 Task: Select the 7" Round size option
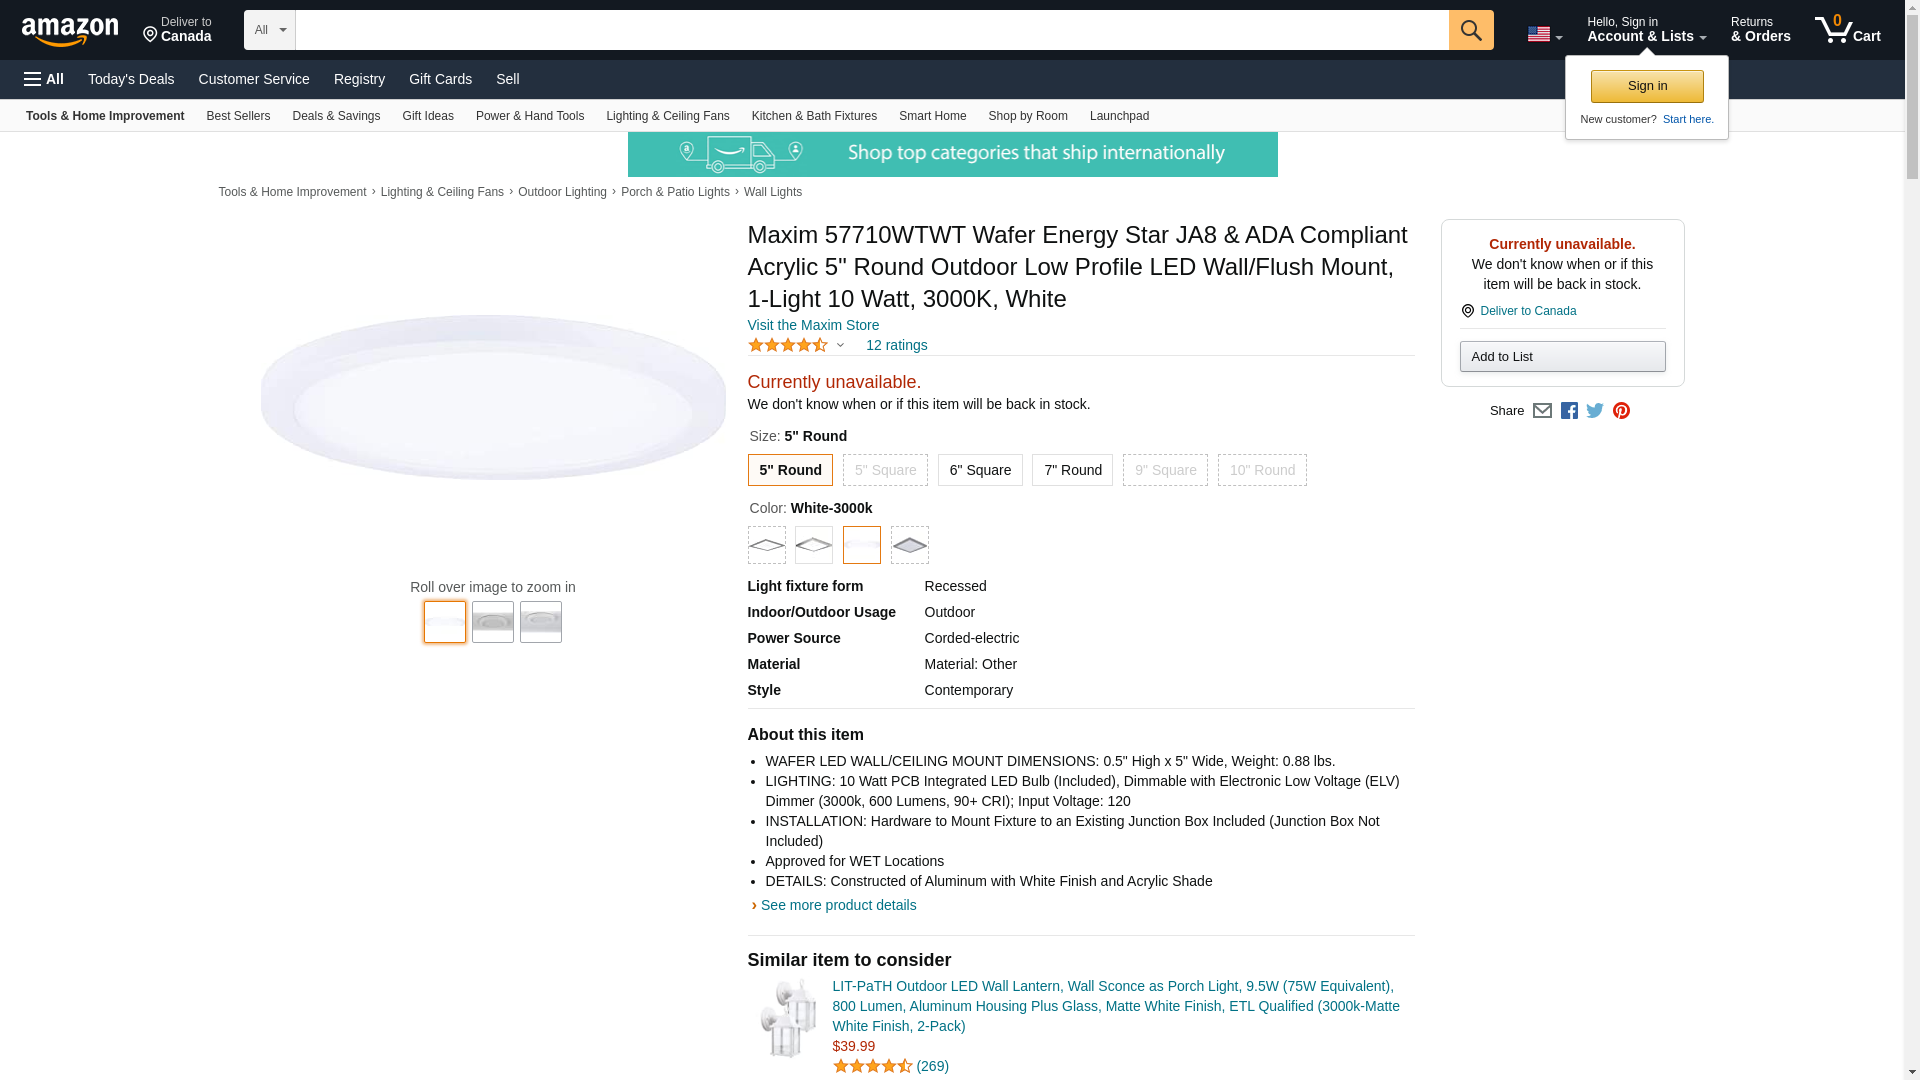(1072, 470)
